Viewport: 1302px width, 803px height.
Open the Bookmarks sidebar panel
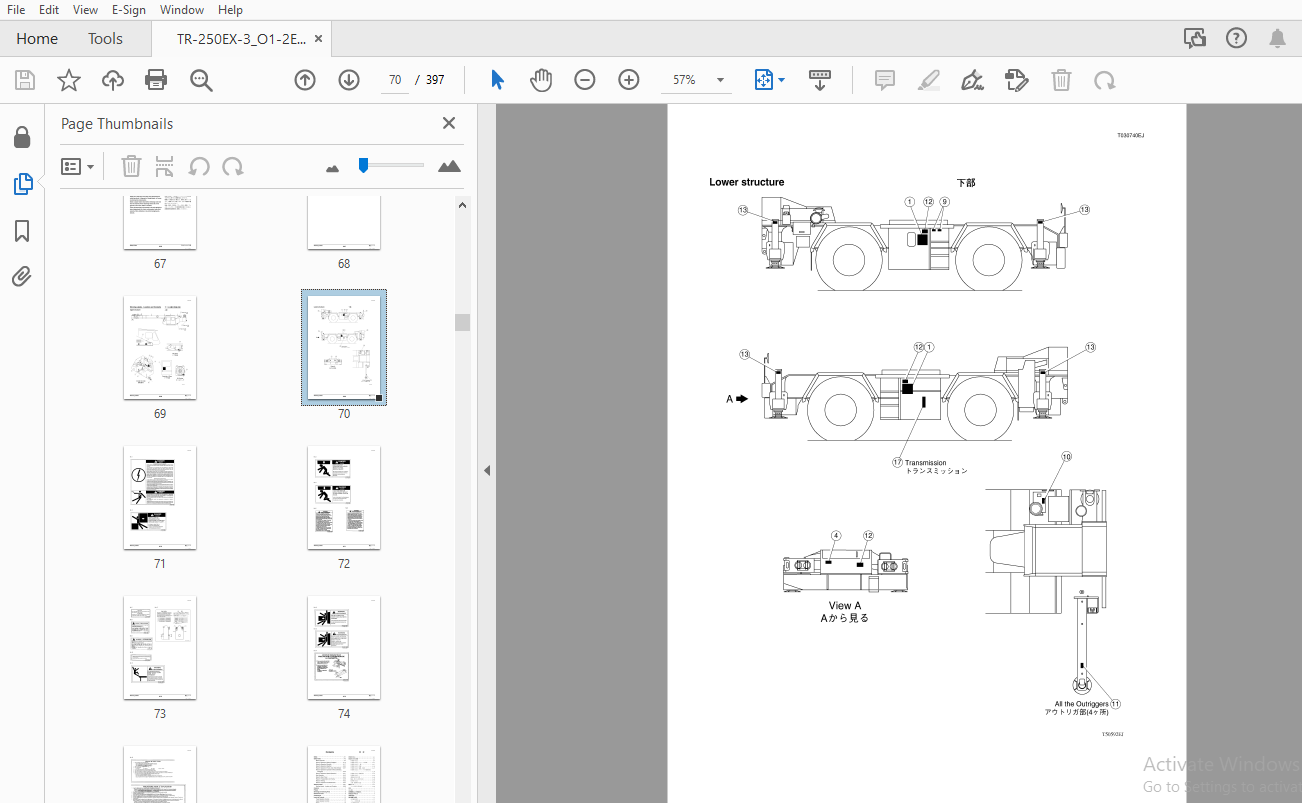[x=21, y=231]
